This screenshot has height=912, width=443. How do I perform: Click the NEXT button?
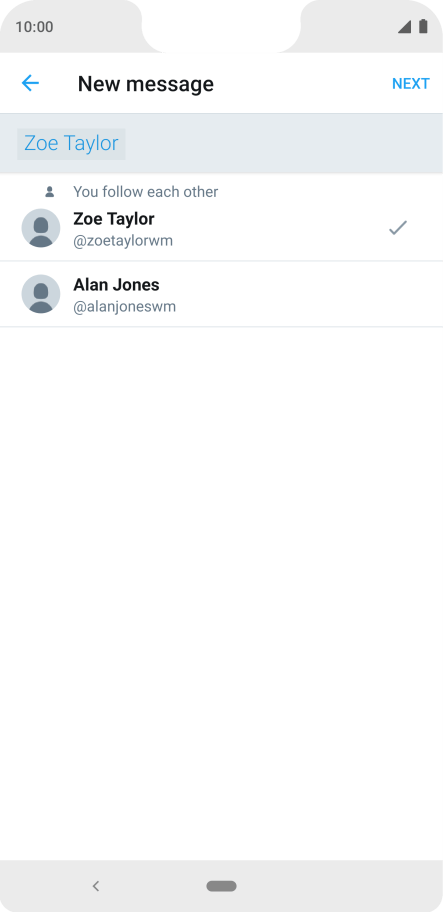tap(410, 84)
